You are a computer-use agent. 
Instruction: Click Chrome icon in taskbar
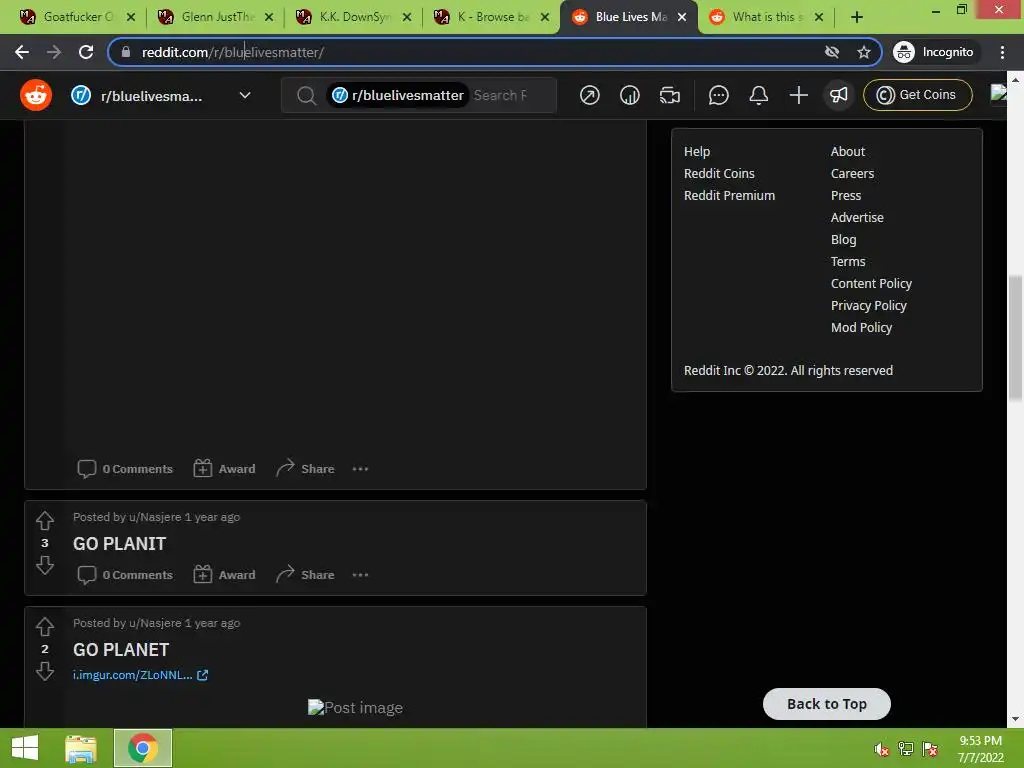pyautogui.click(x=143, y=748)
